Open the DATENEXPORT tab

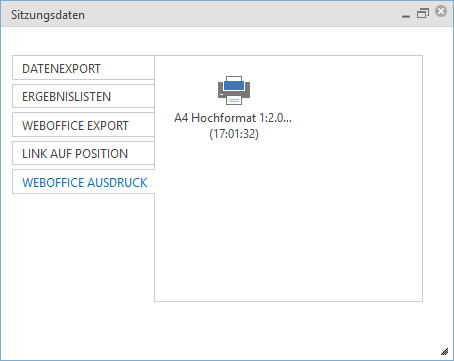coord(83,68)
